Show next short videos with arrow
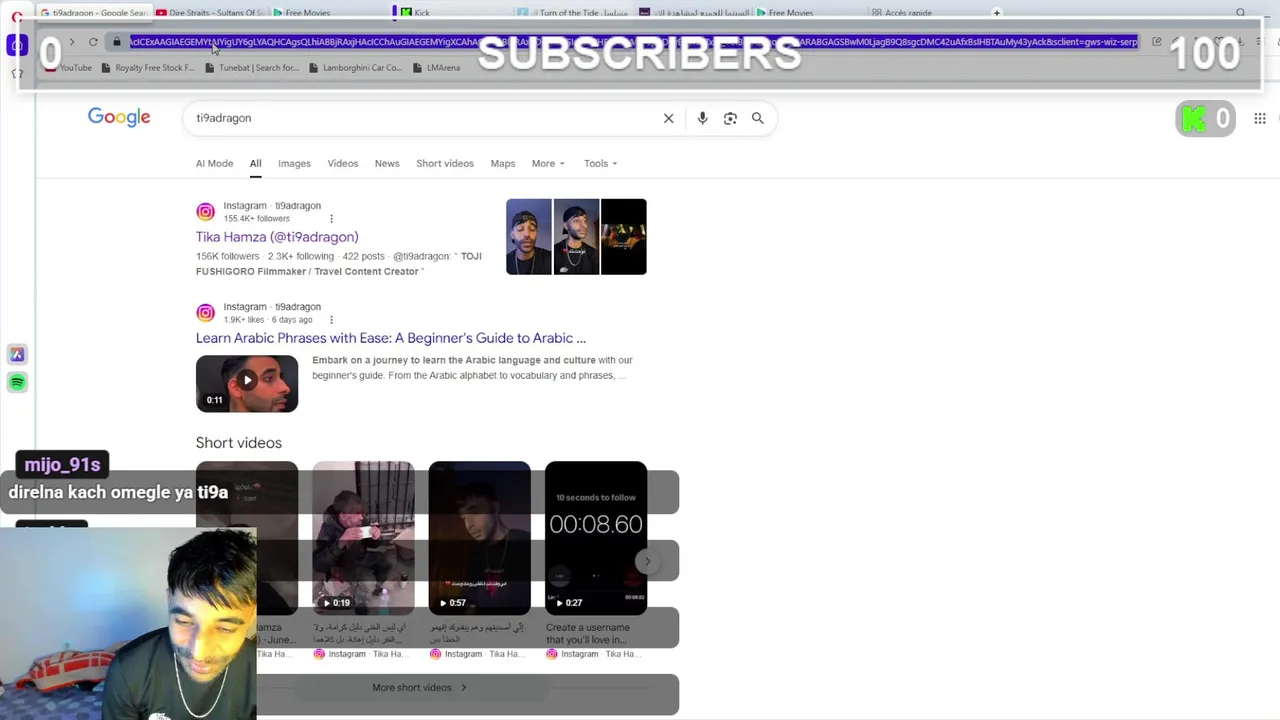 647,561
